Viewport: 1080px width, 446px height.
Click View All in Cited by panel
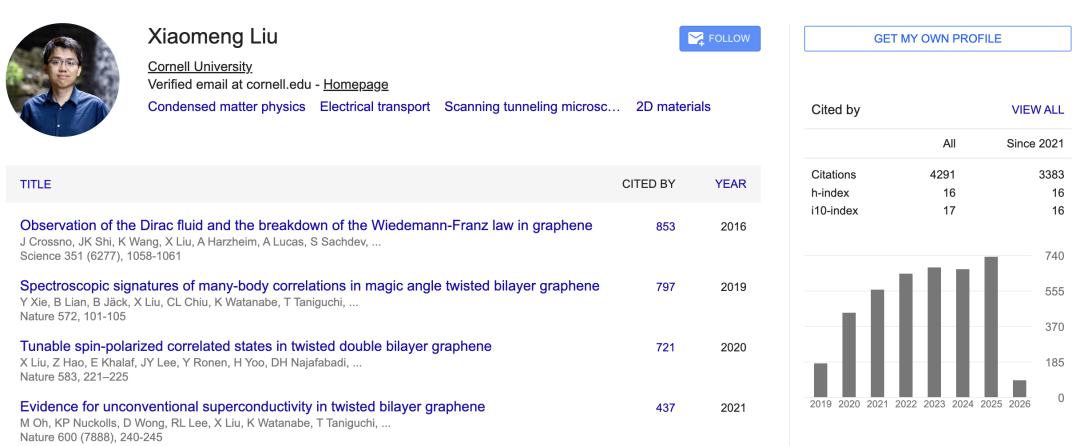(x=1037, y=110)
